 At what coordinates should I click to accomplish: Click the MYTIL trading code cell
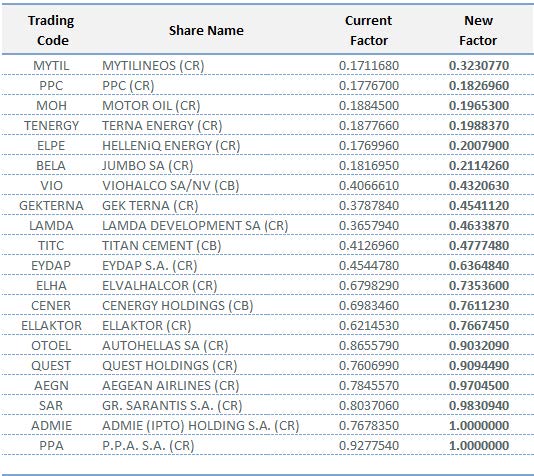[x=51, y=65]
